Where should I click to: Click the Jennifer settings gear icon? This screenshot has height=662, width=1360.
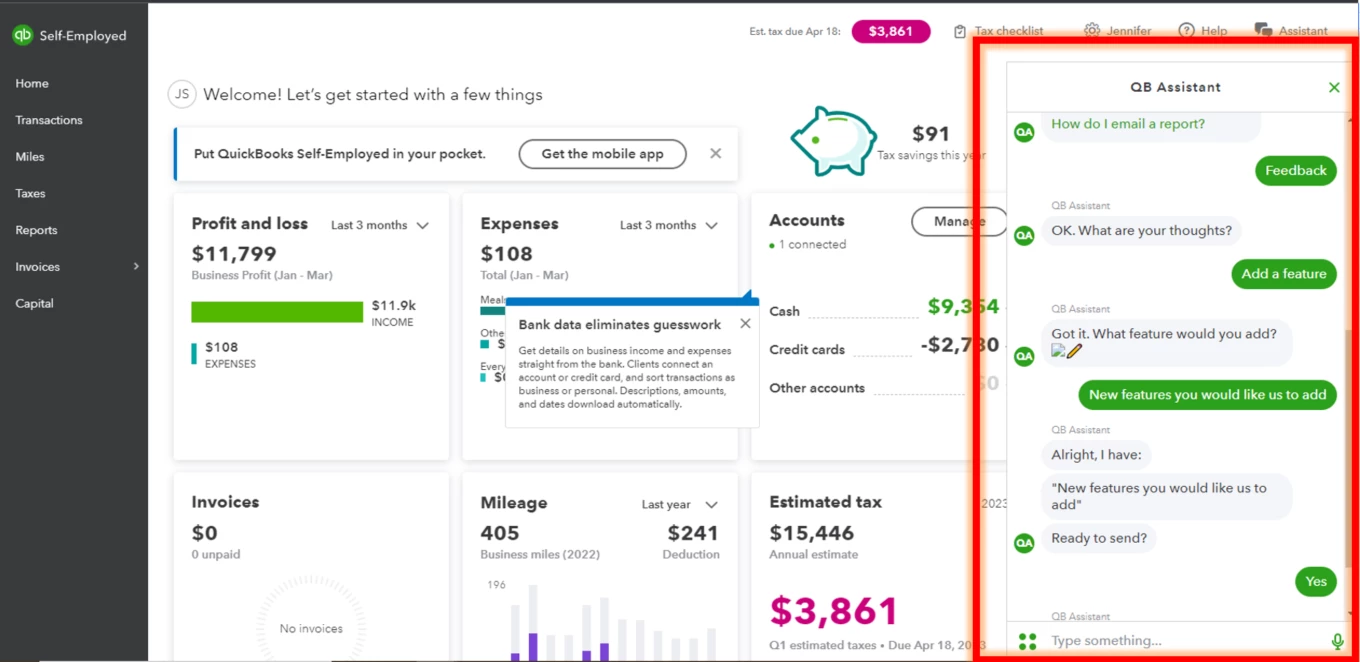1092,31
